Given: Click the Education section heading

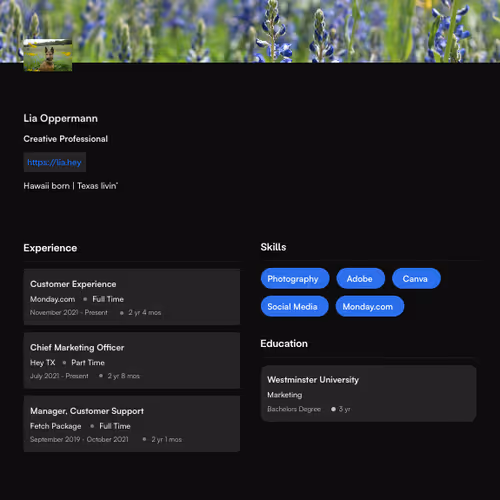Looking at the screenshot, I should (x=284, y=344).
